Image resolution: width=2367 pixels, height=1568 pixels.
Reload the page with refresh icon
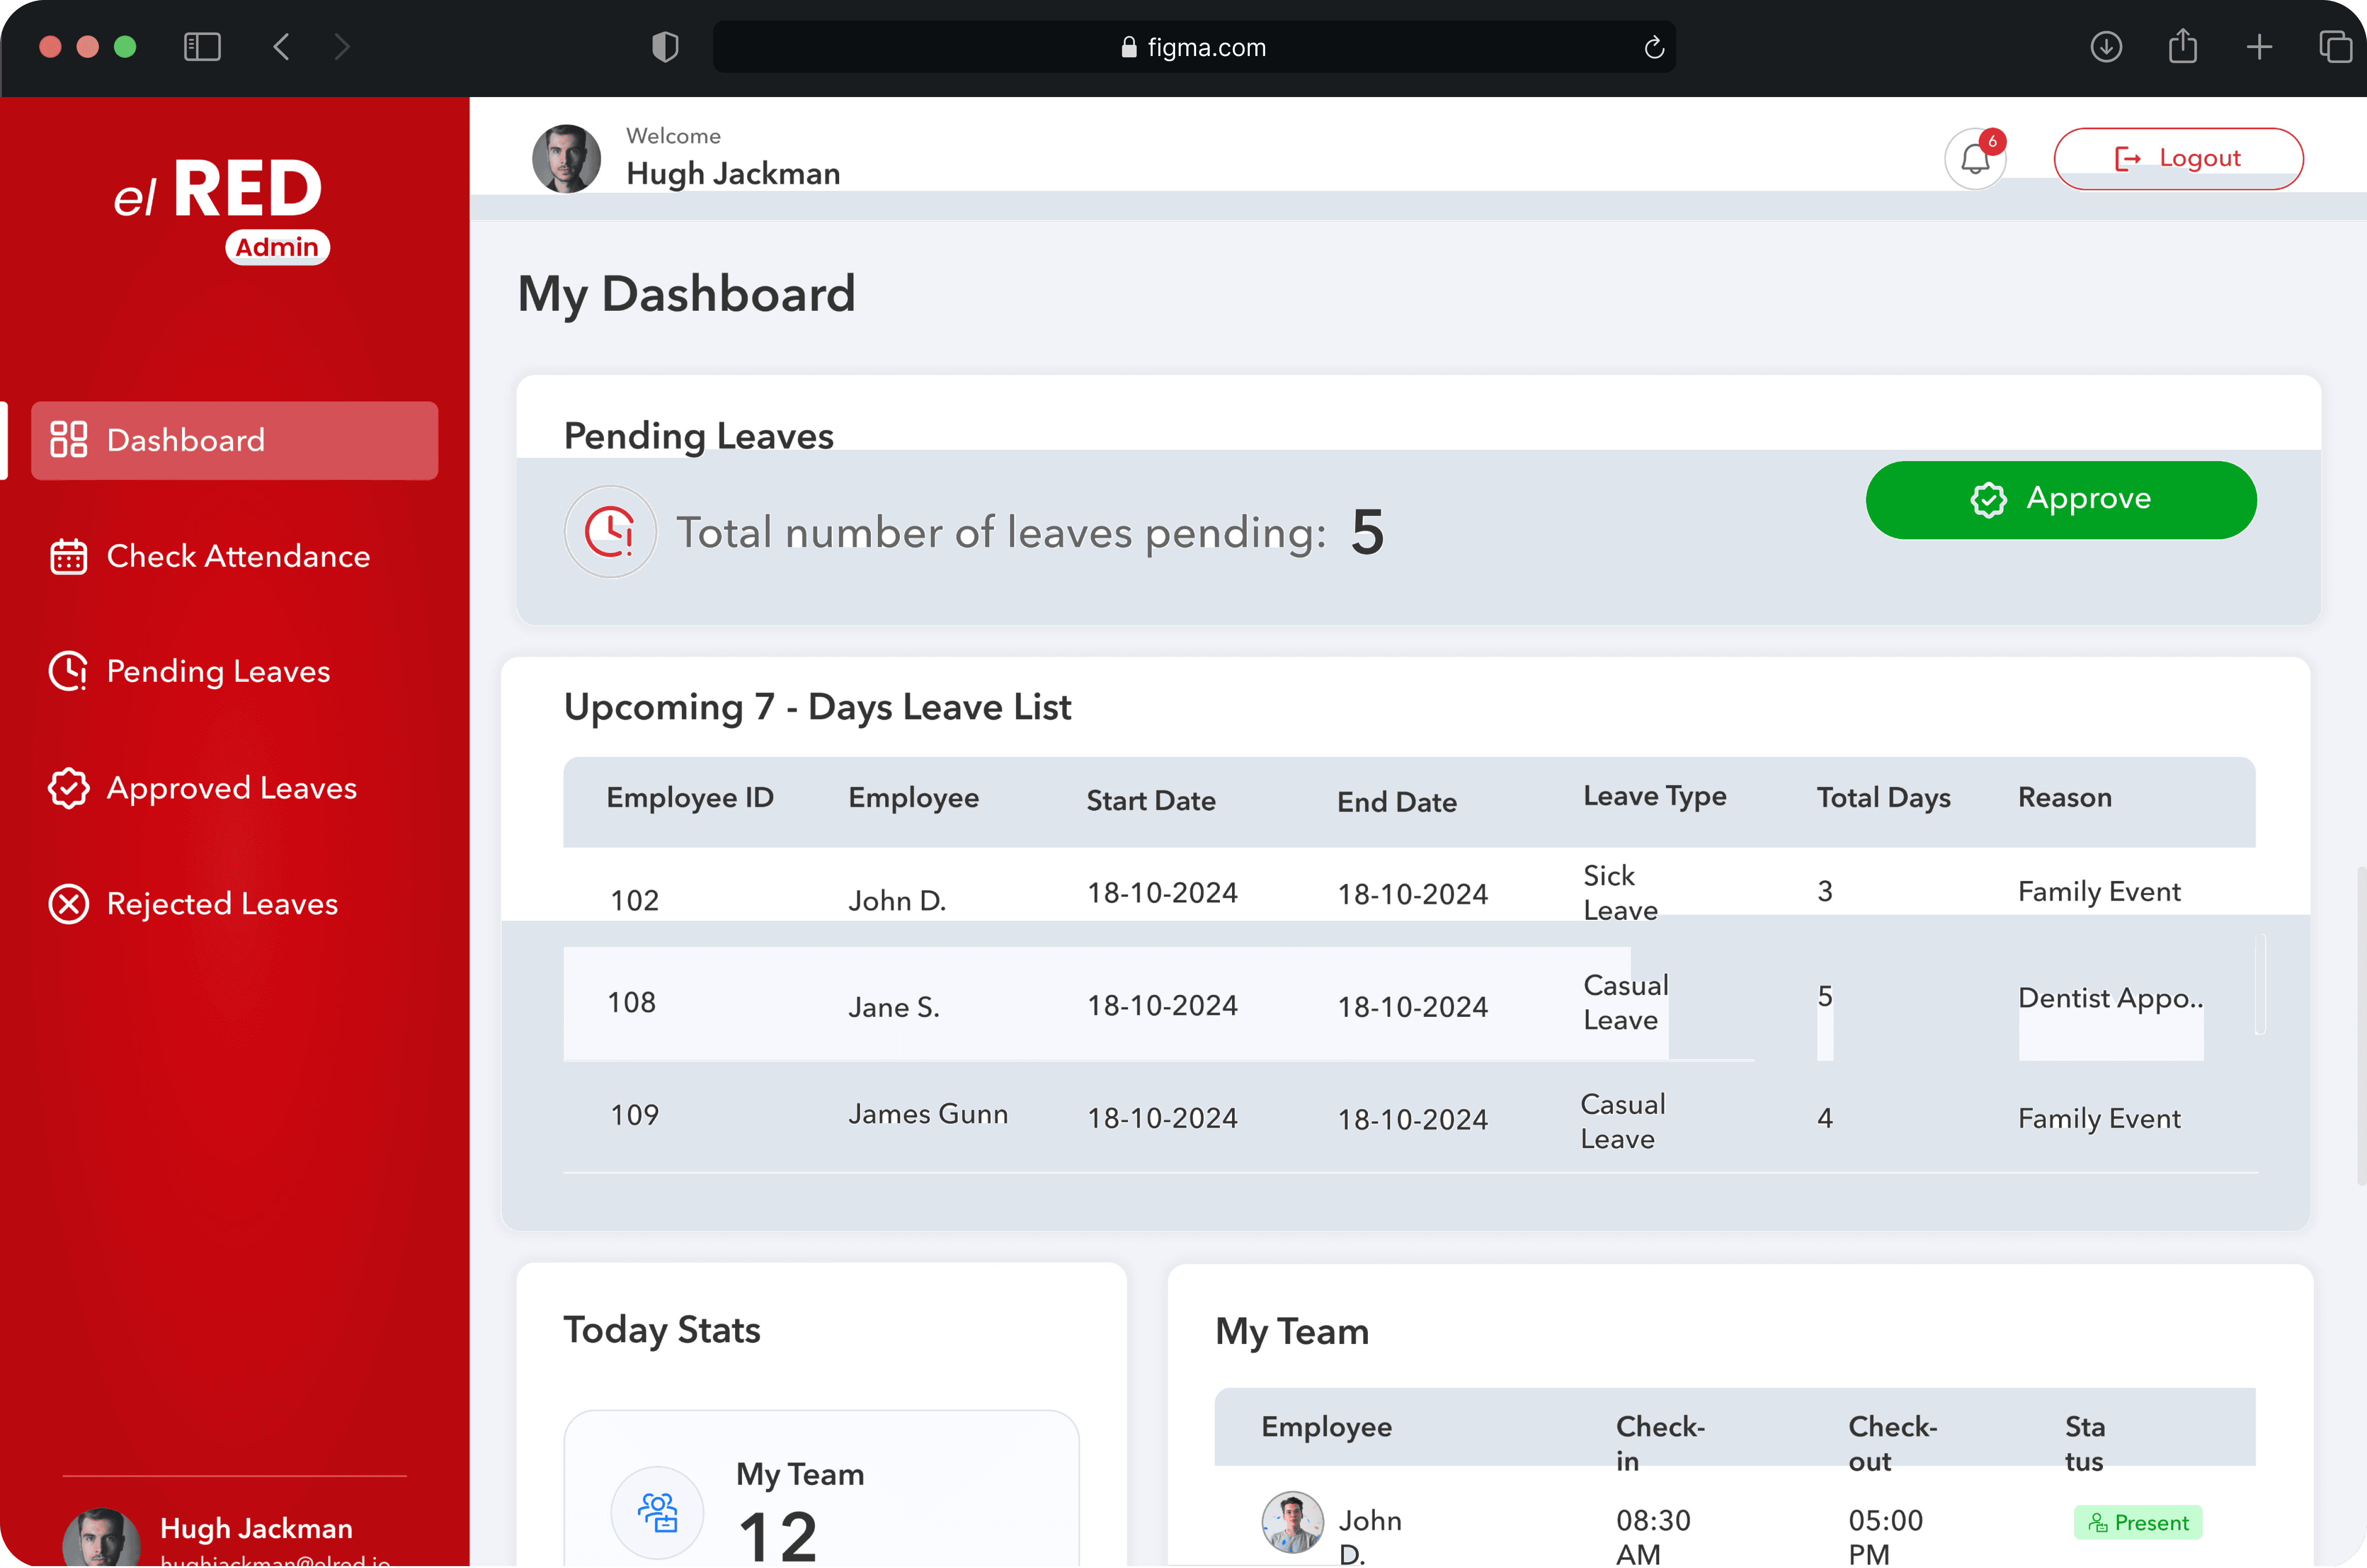pyautogui.click(x=1654, y=47)
